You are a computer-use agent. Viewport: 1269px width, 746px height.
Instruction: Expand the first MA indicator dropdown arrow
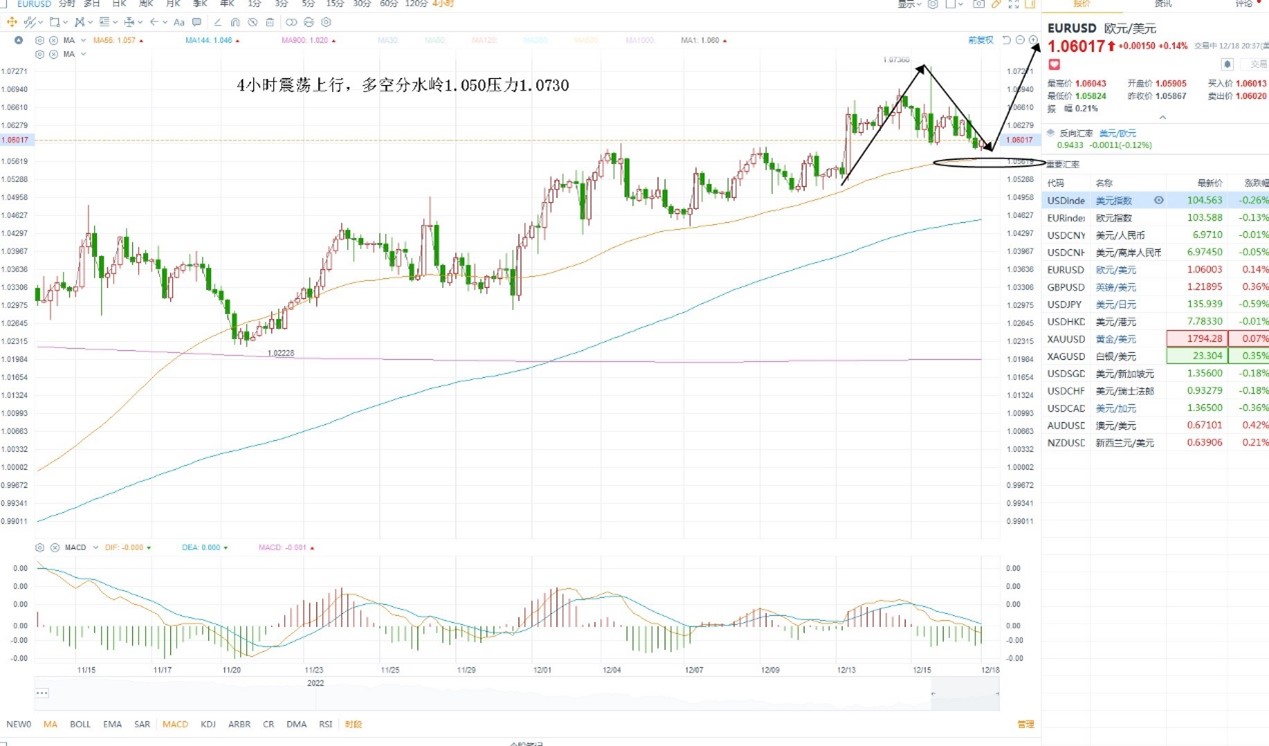pyautogui.click(x=83, y=40)
